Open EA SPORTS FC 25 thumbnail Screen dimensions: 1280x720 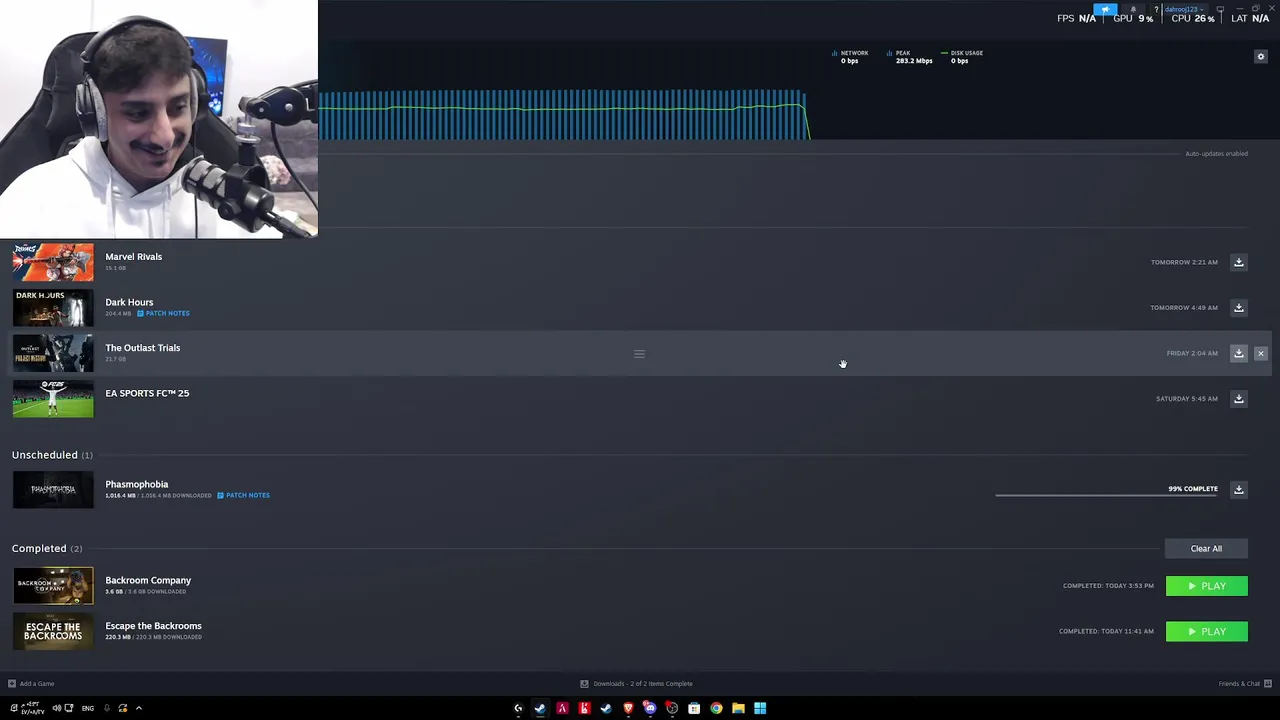coord(53,399)
